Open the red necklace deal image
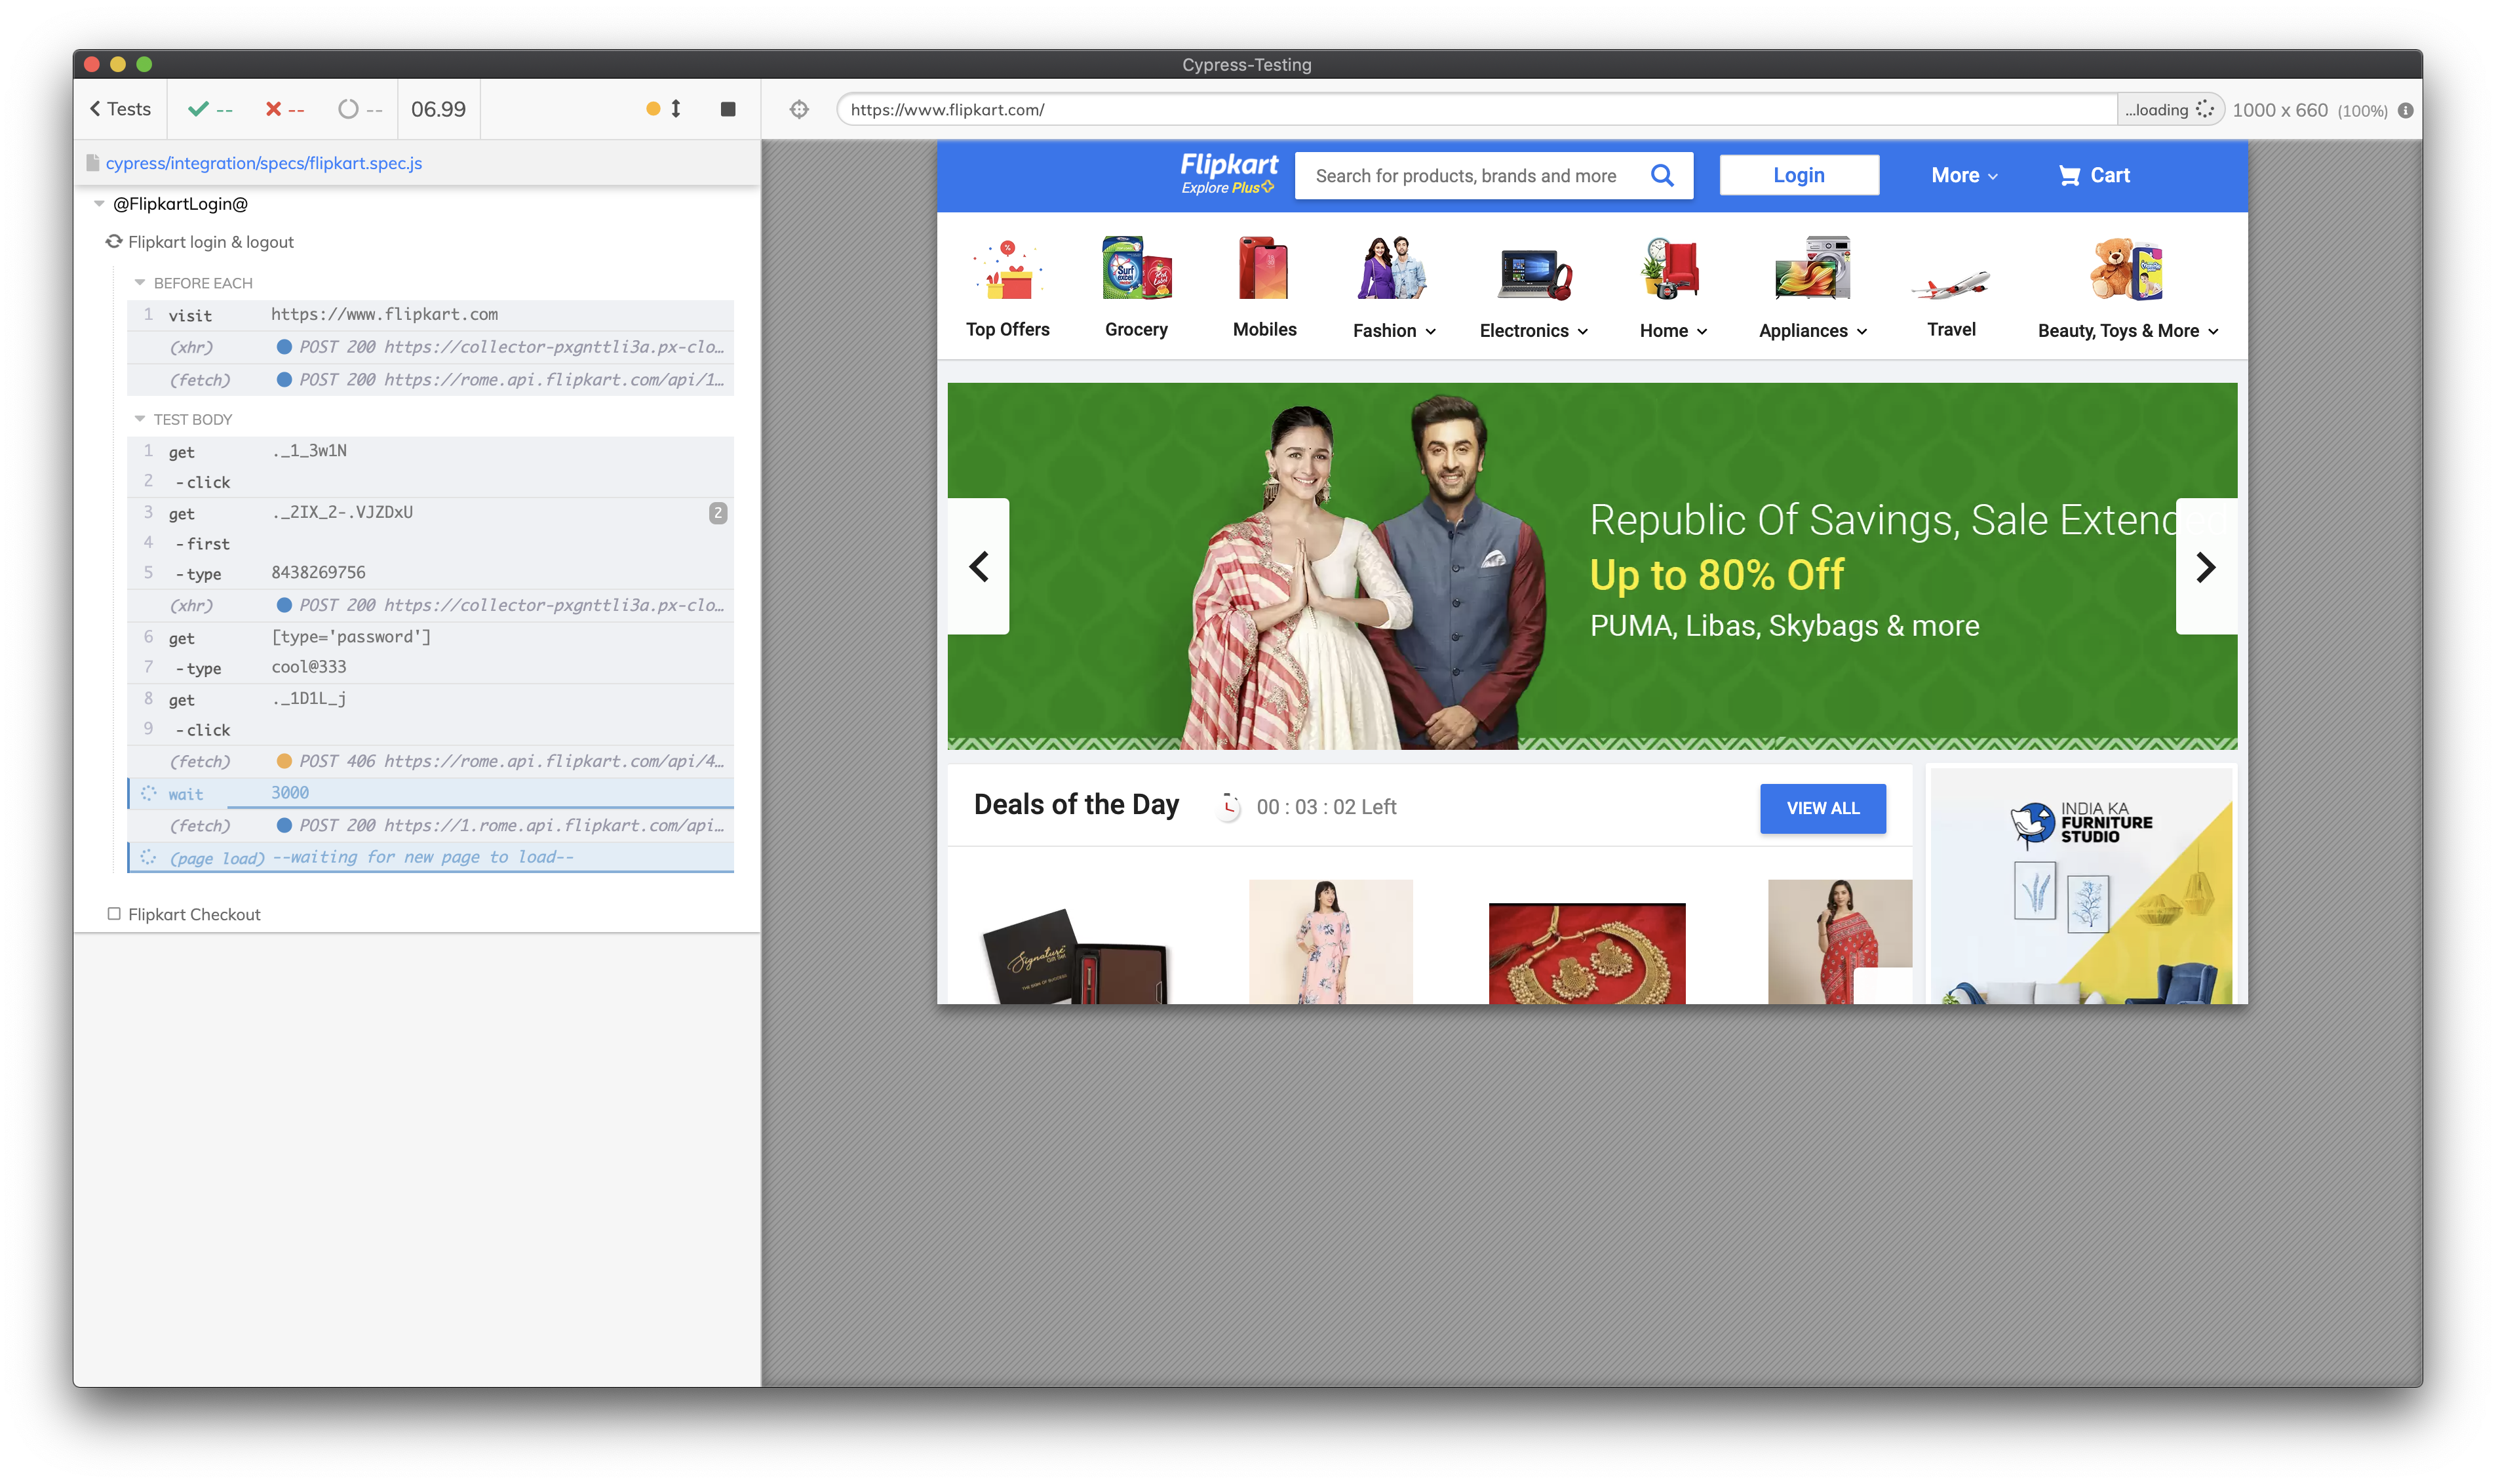 [x=1586, y=953]
